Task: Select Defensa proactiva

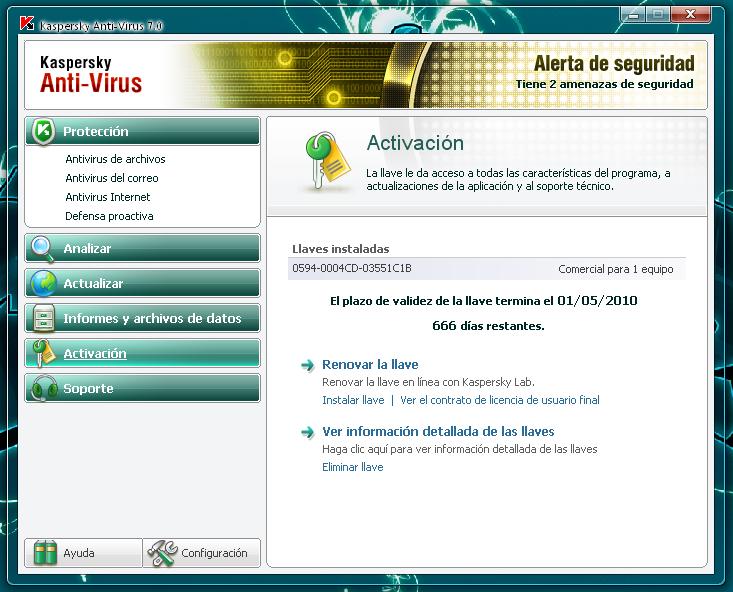Action: tap(109, 216)
